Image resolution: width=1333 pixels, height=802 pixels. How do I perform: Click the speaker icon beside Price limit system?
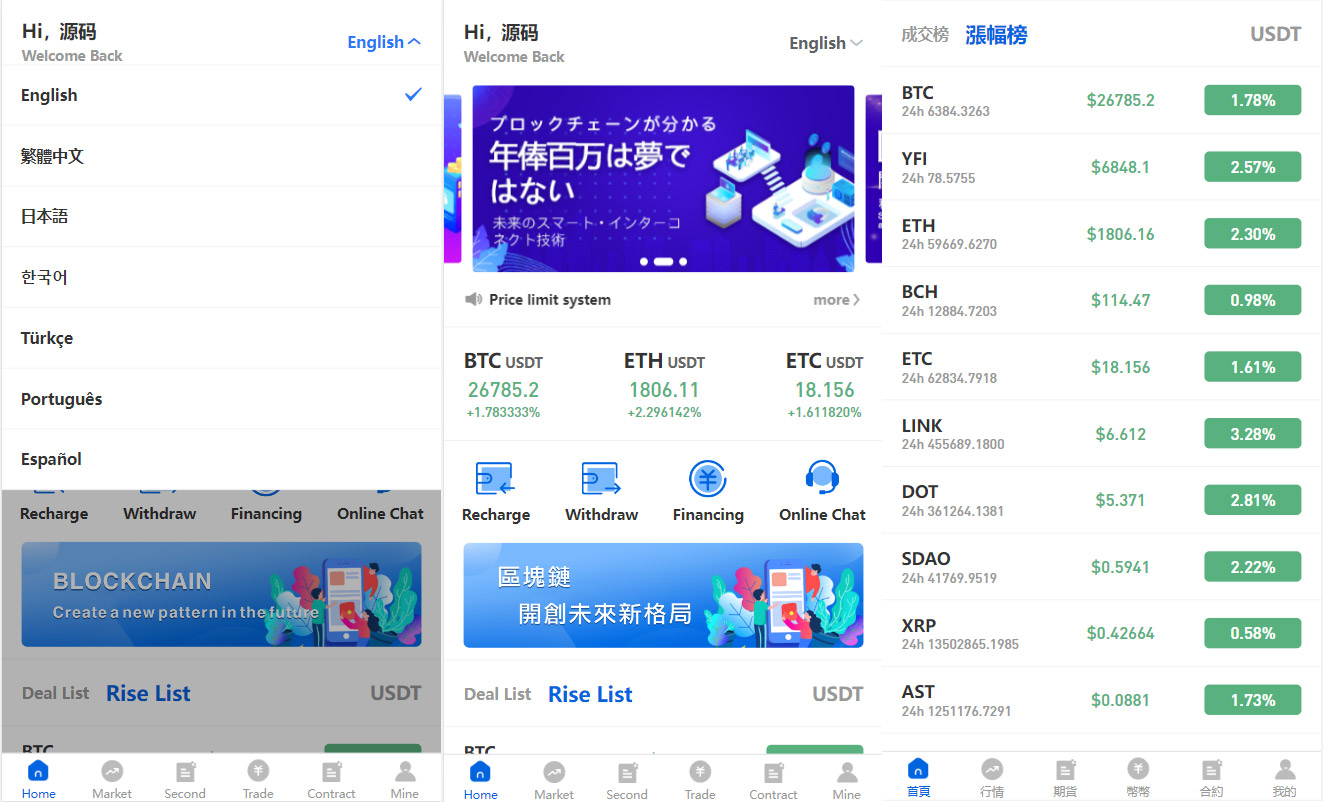pos(474,299)
